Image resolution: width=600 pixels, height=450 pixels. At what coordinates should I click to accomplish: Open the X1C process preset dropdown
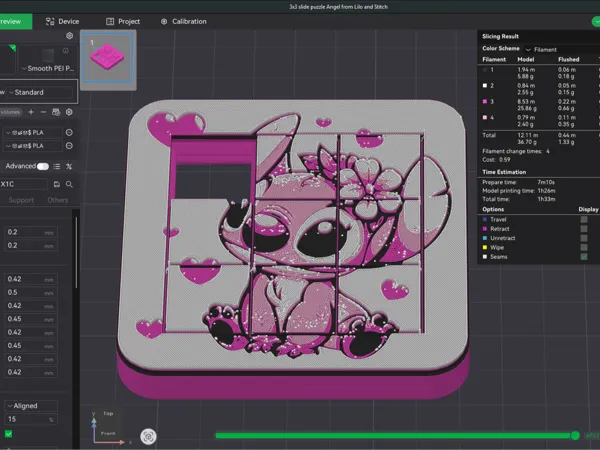pyautogui.click(x=24, y=184)
